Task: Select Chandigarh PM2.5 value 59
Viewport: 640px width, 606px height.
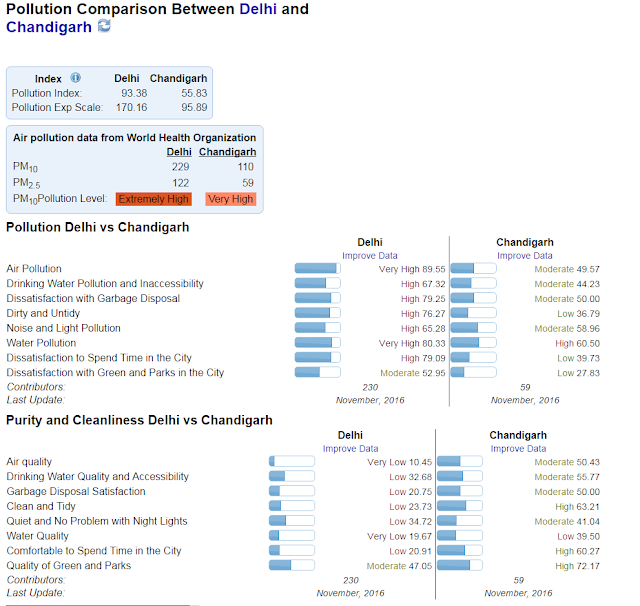Action: pyautogui.click(x=248, y=183)
